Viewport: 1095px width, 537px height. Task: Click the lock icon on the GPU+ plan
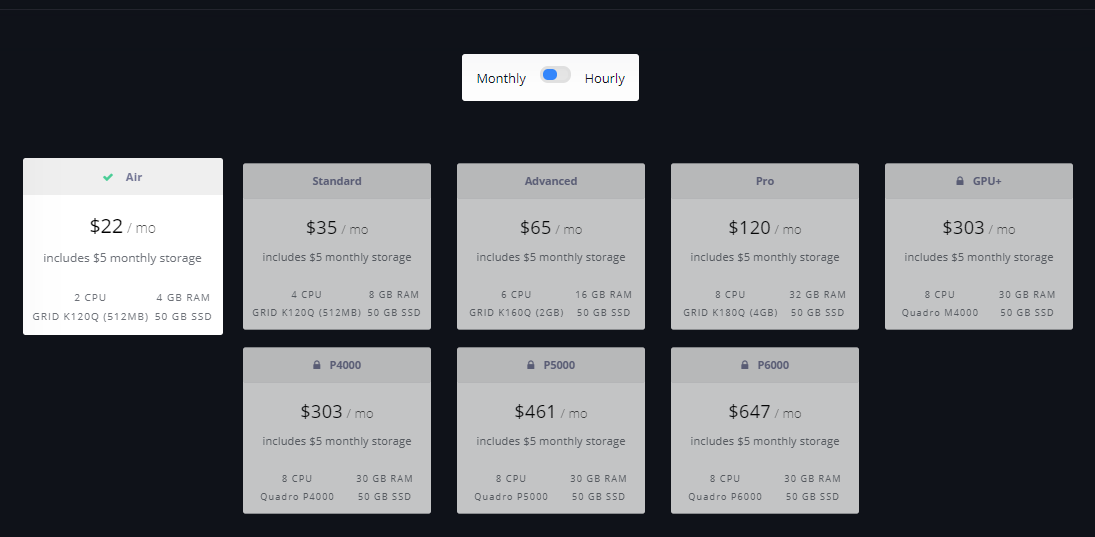tap(961, 181)
